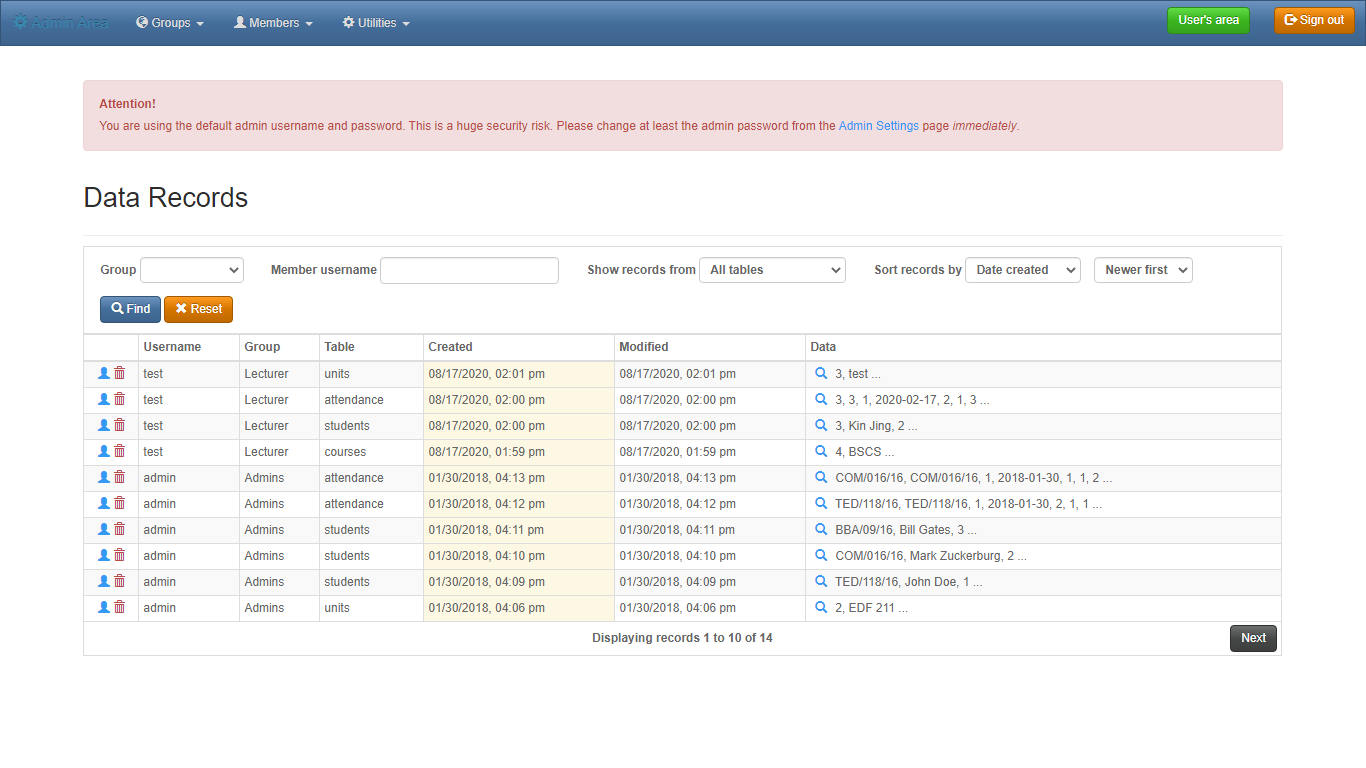Click the Find button
The height and width of the screenshot is (768, 1366).
pos(130,309)
